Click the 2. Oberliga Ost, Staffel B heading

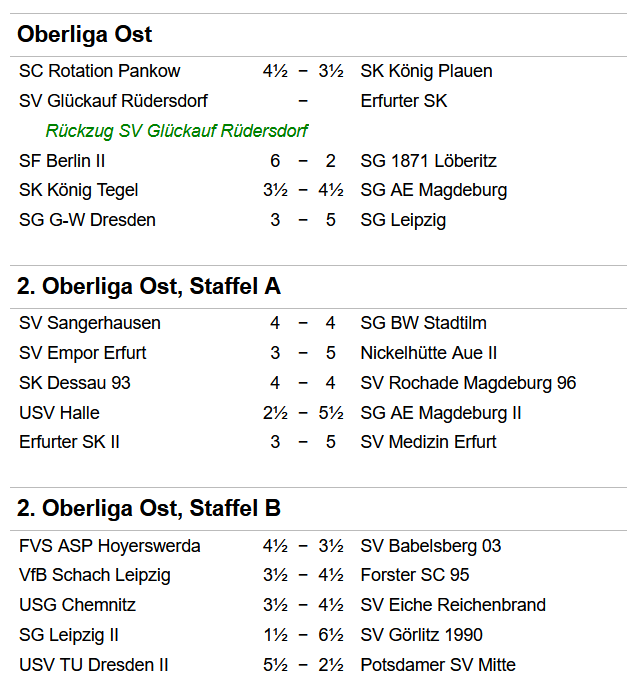point(149,509)
